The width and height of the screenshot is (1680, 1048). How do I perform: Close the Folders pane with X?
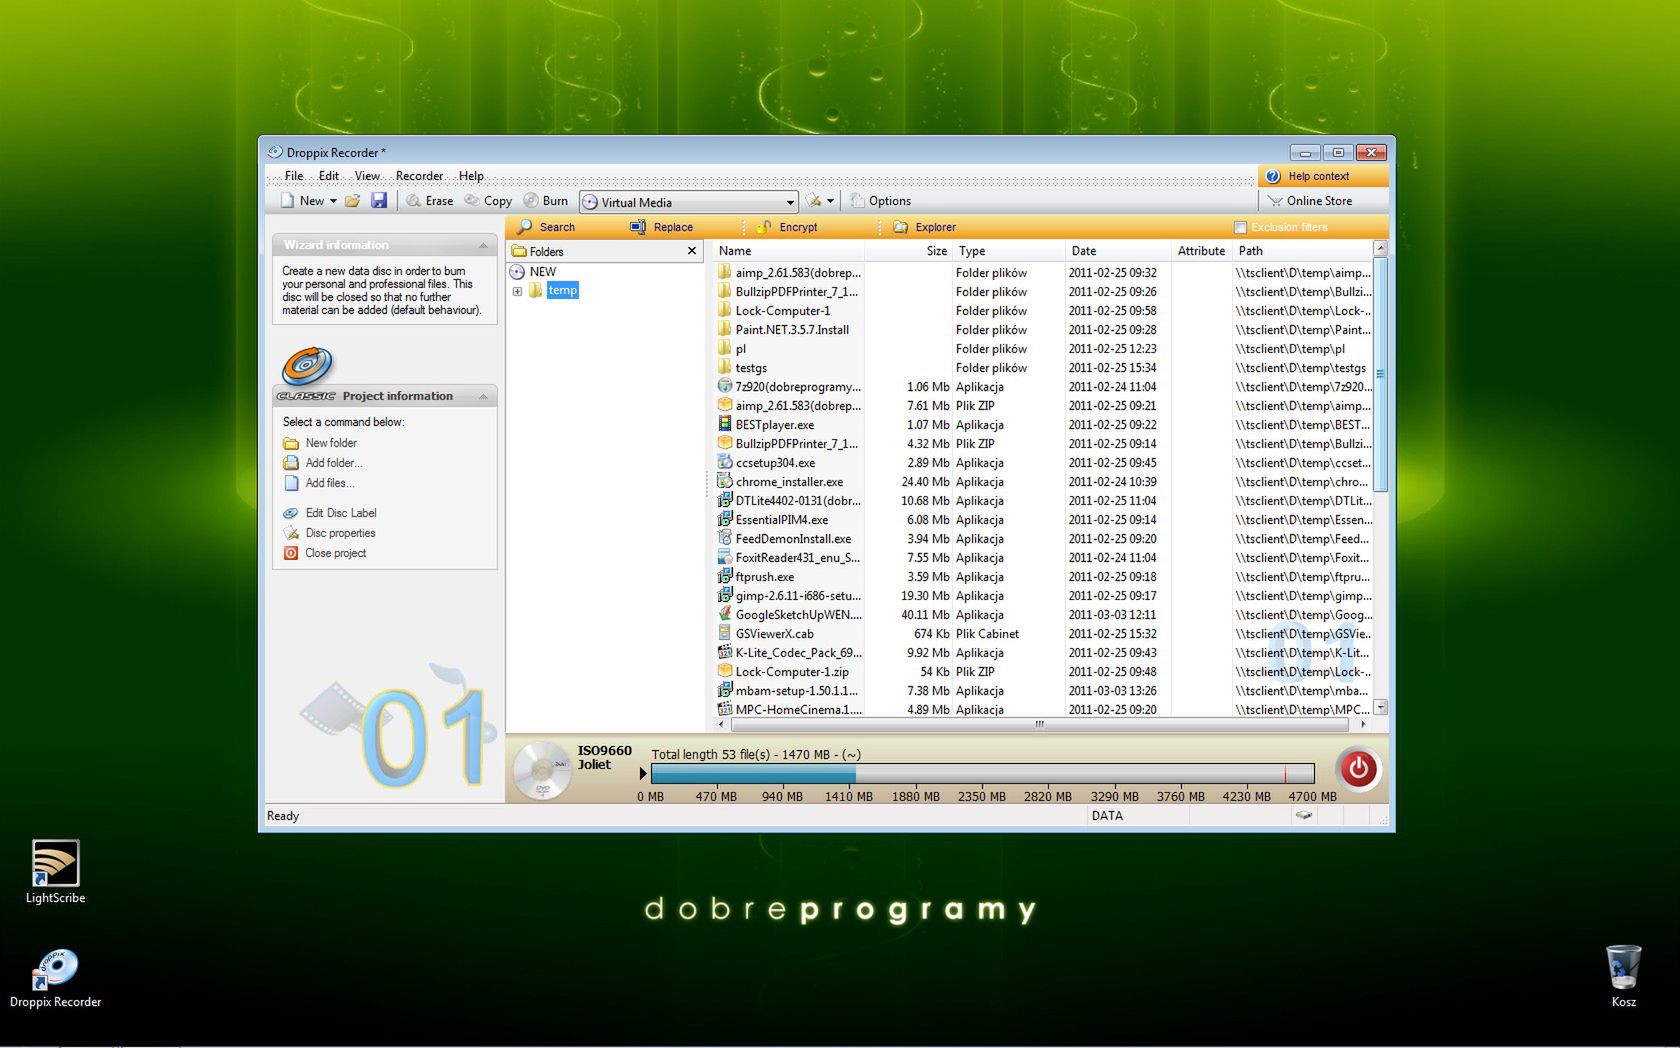pyautogui.click(x=691, y=251)
